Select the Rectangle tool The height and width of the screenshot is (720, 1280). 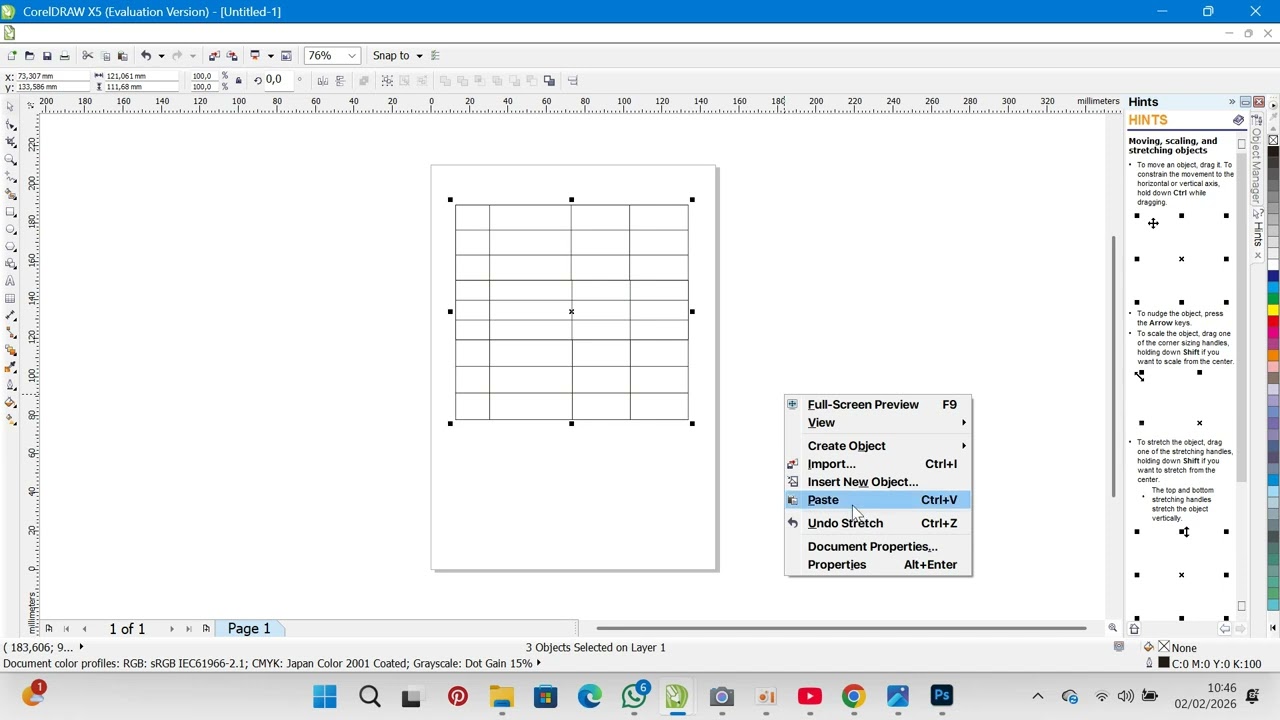[11, 212]
